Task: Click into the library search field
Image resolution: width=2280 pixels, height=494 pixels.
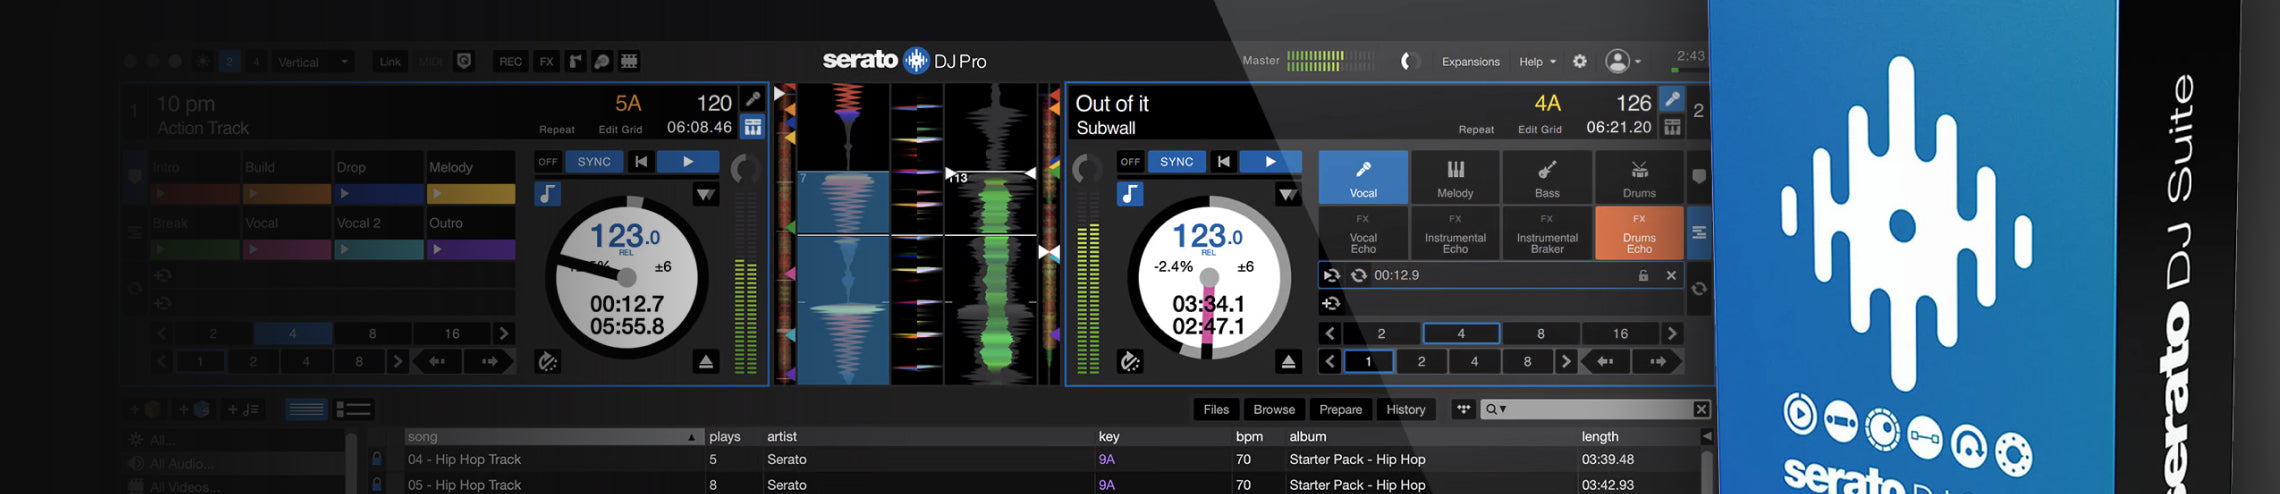Action: [x=1596, y=409]
